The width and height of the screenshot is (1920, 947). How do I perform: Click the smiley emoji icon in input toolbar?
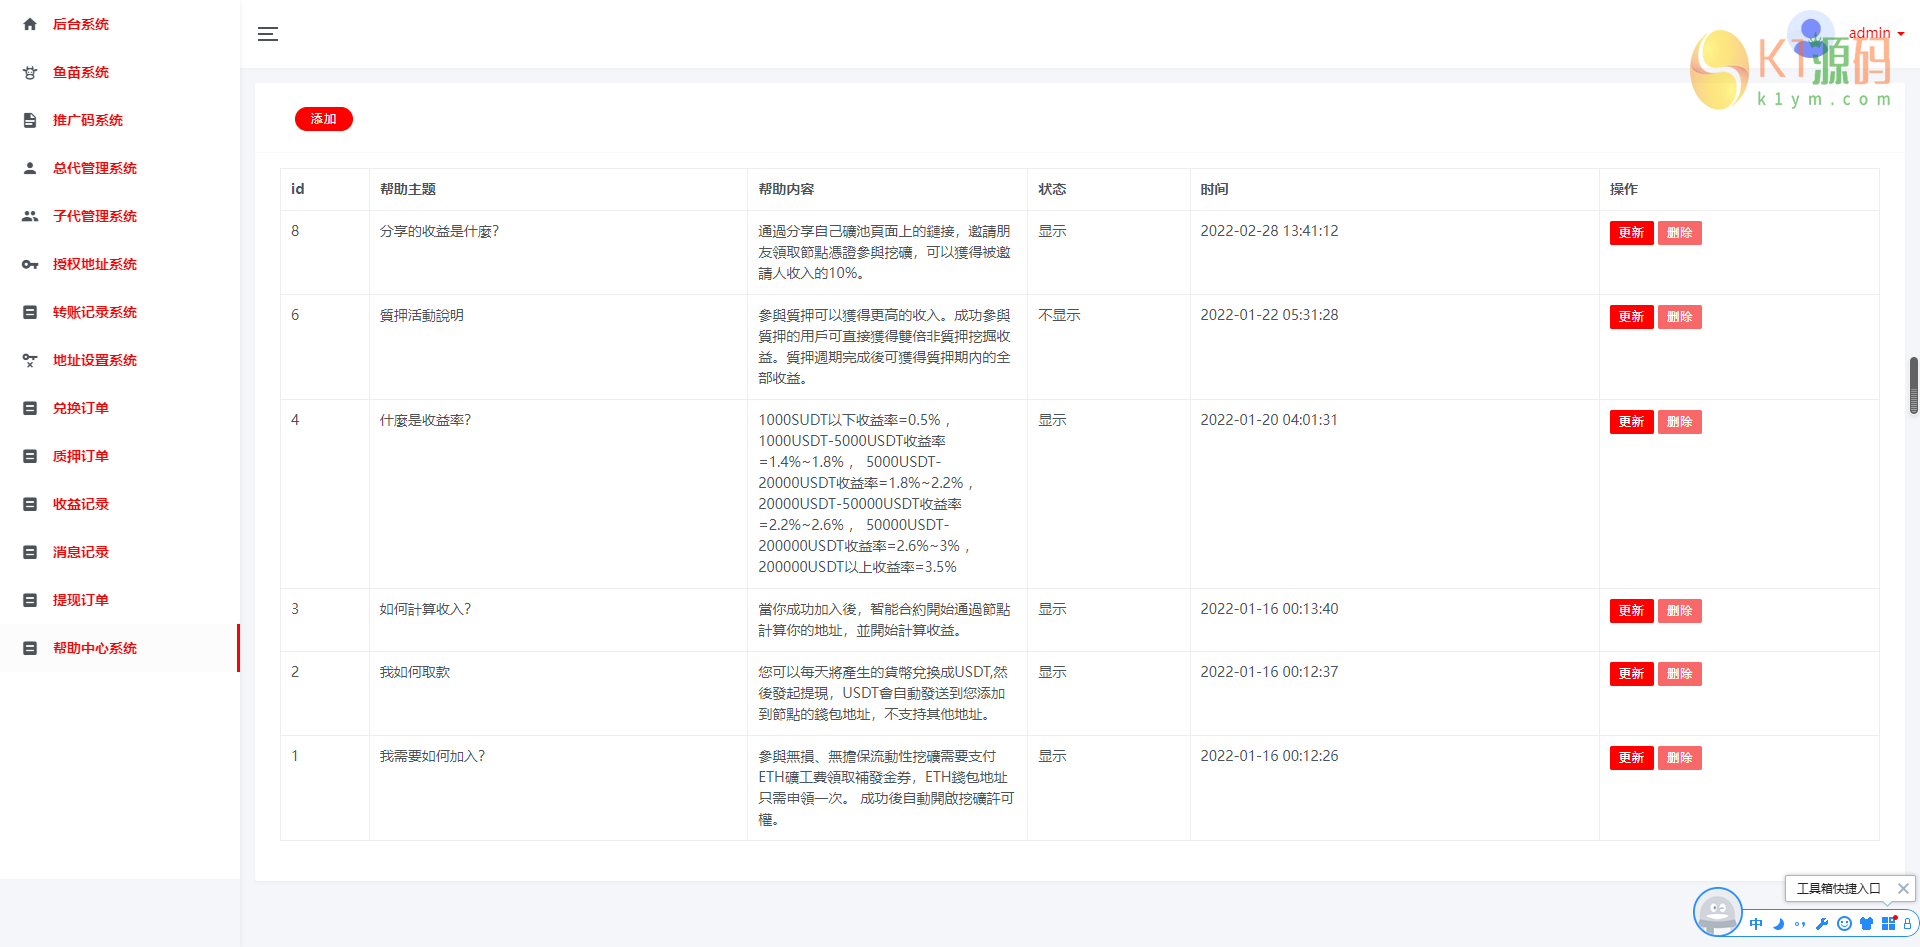pos(1844,924)
